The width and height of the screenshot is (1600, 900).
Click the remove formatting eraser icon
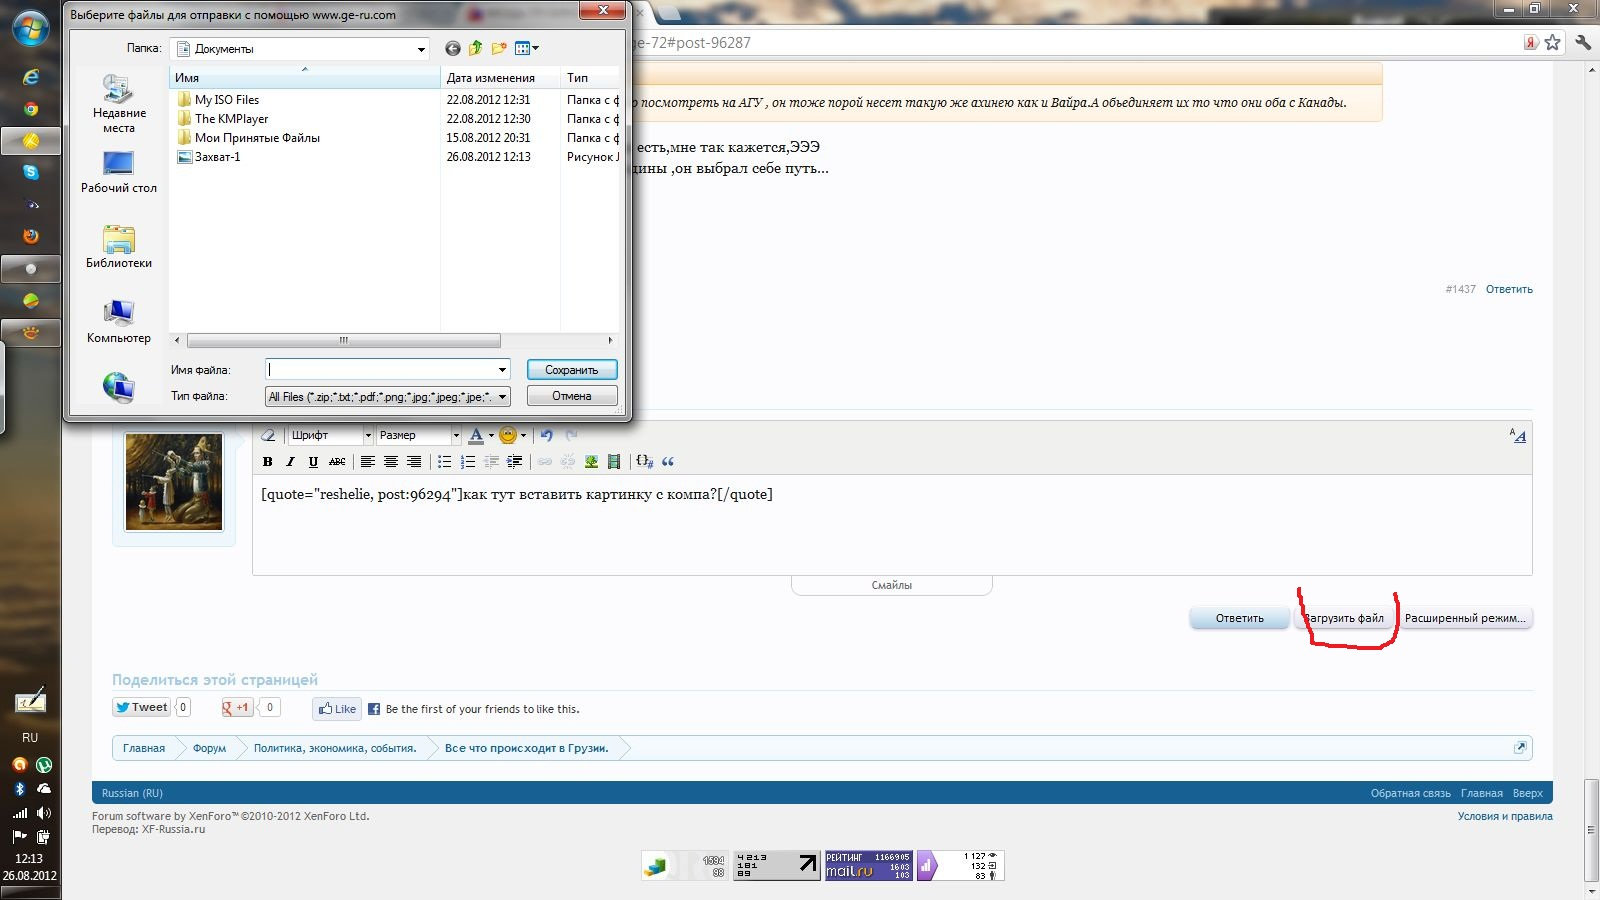(268, 436)
